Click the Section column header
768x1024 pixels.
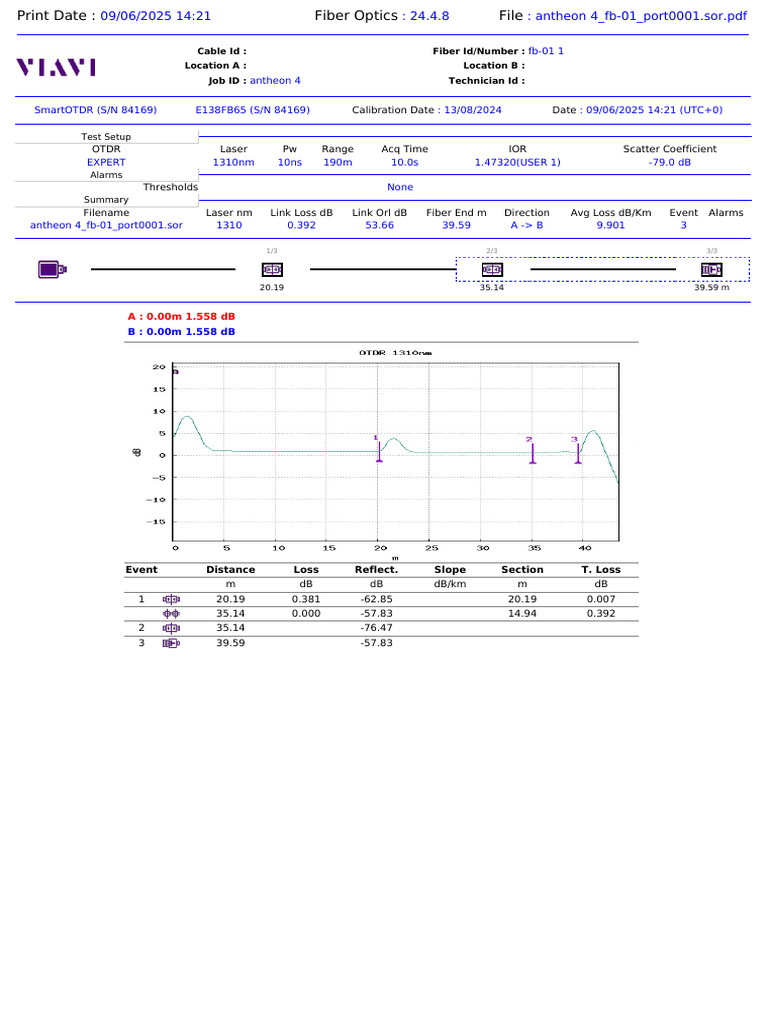[x=522, y=569]
